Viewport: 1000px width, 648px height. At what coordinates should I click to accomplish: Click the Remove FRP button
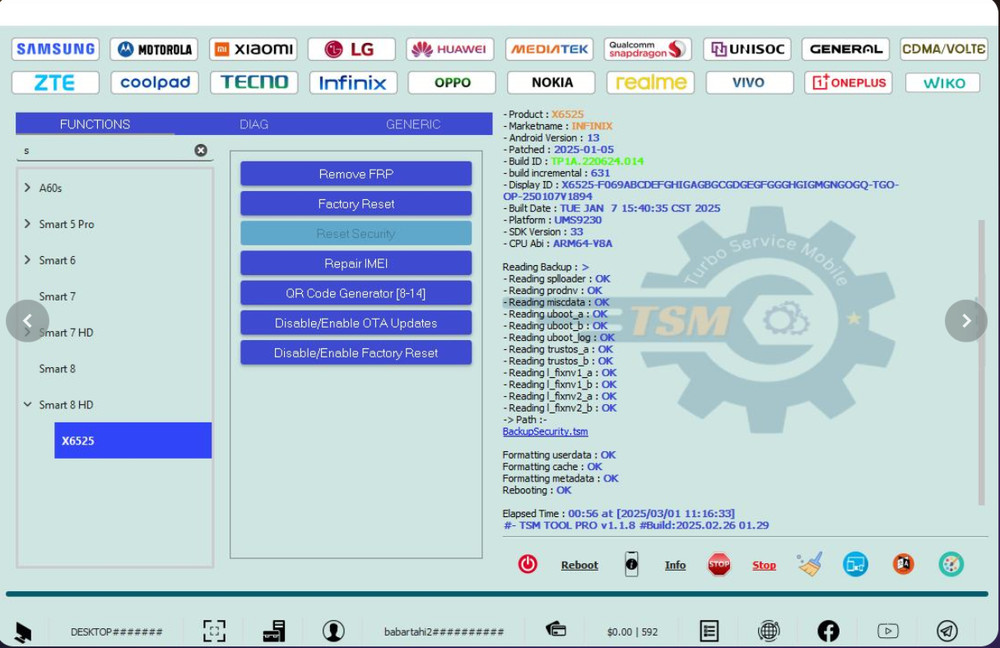pyautogui.click(x=355, y=172)
